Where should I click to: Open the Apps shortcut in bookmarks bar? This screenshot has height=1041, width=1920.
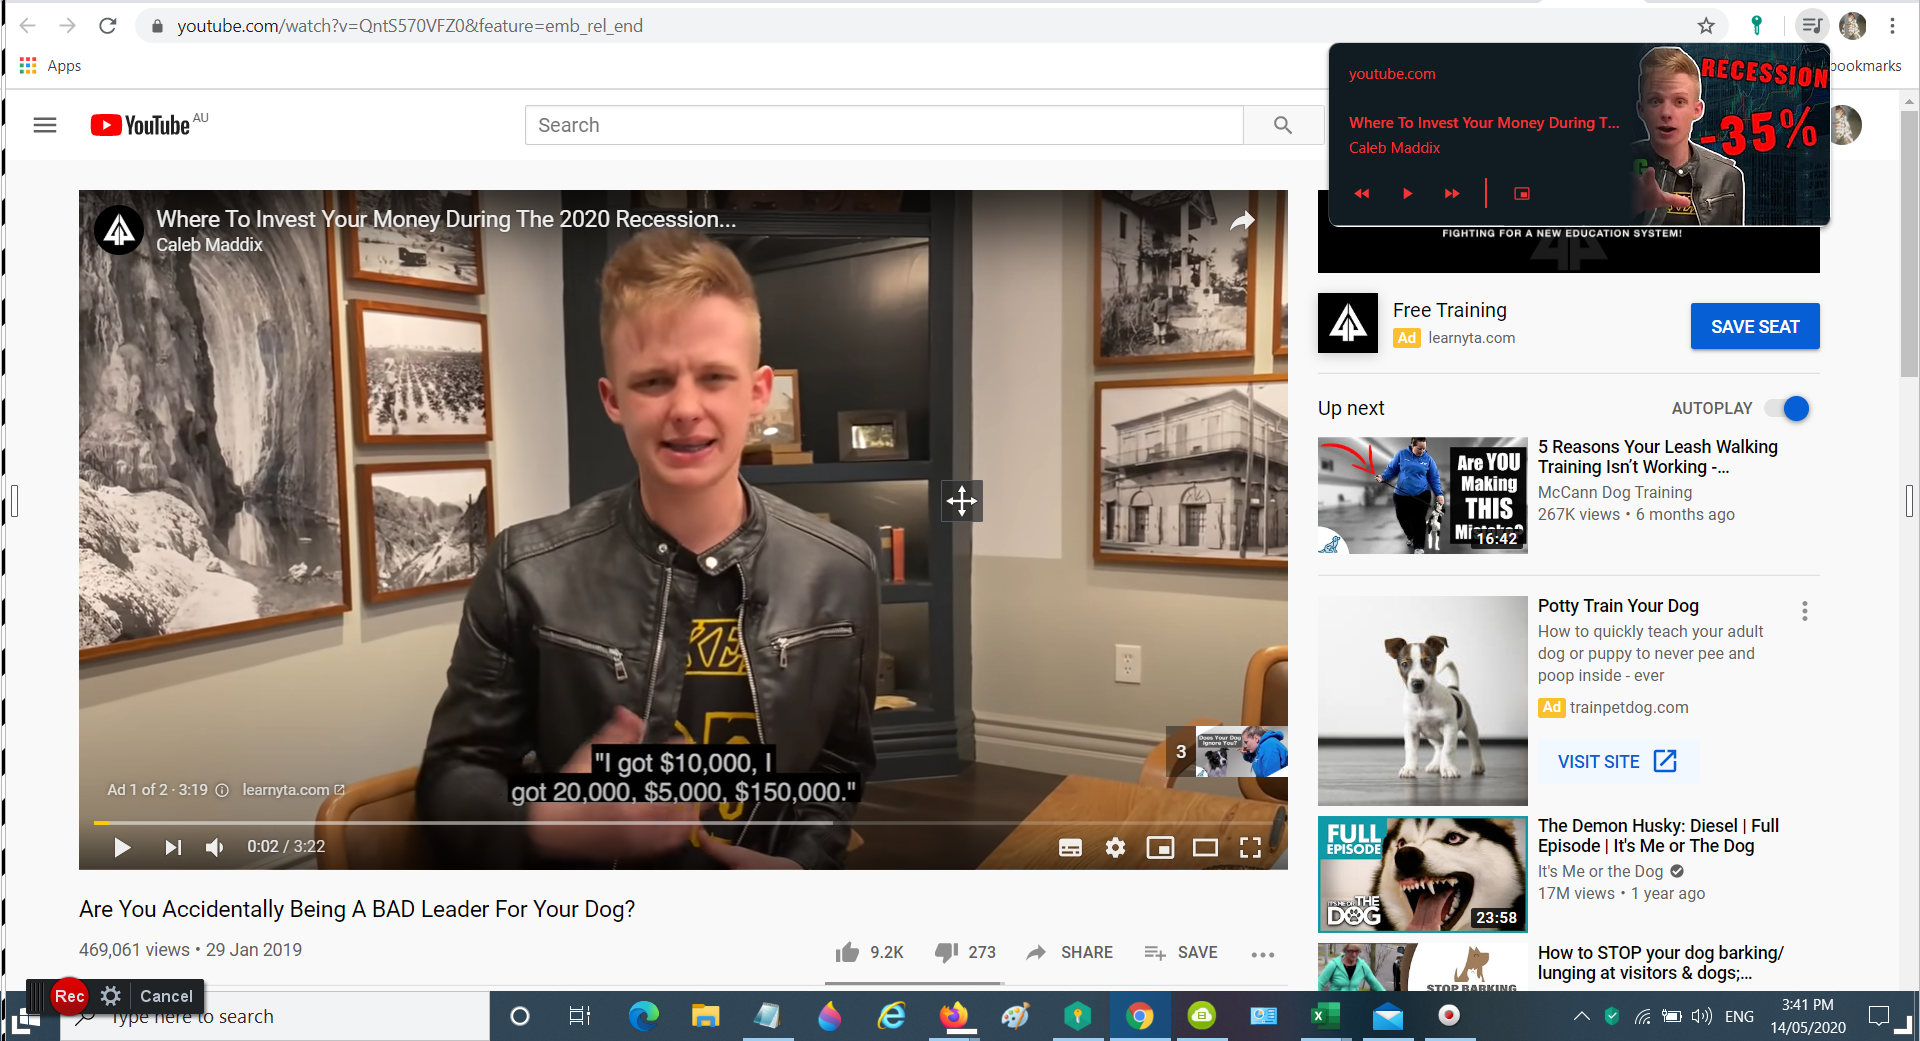coord(50,65)
